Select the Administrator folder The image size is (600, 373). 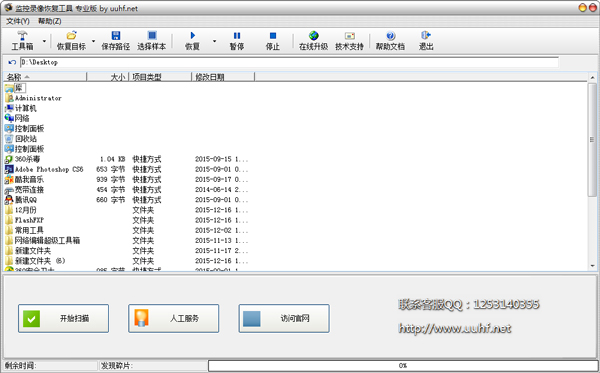(33, 98)
